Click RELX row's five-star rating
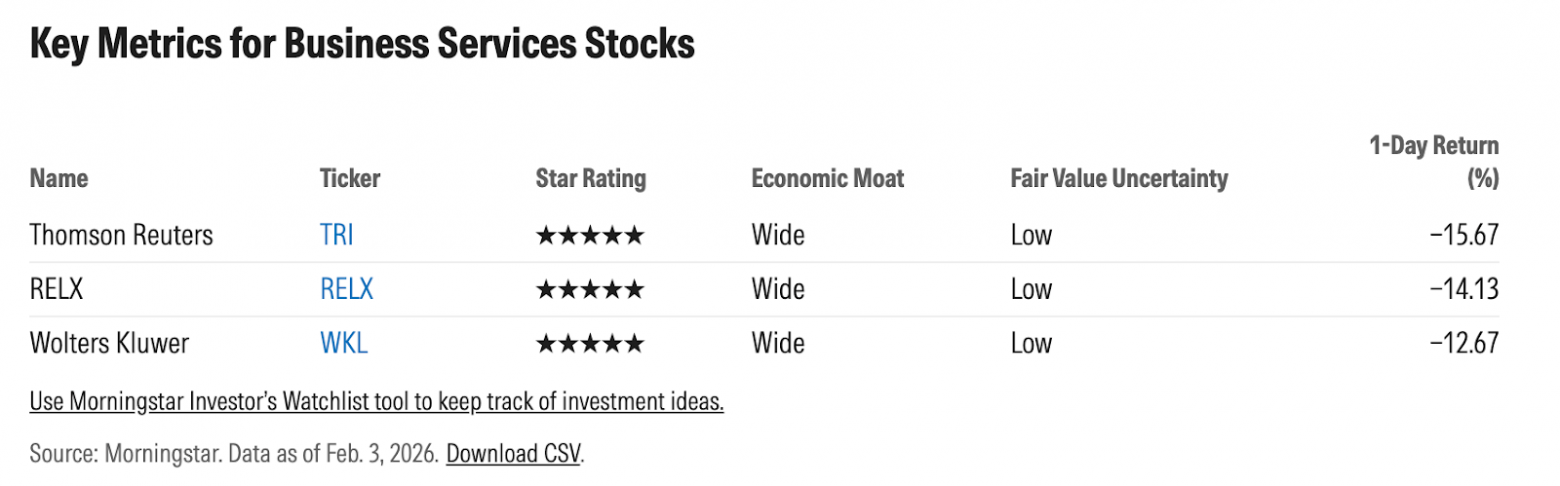The image size is (1560, 486). tap(590, 290)
